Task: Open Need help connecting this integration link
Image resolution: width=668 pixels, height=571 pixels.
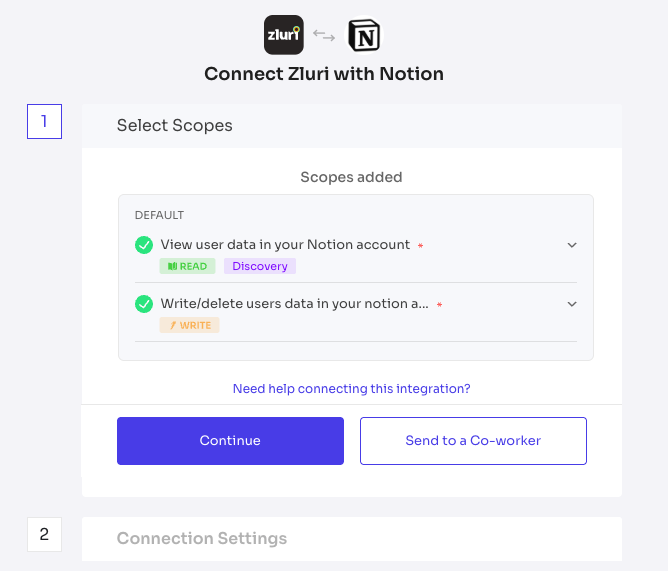Action: coord(351,389)
